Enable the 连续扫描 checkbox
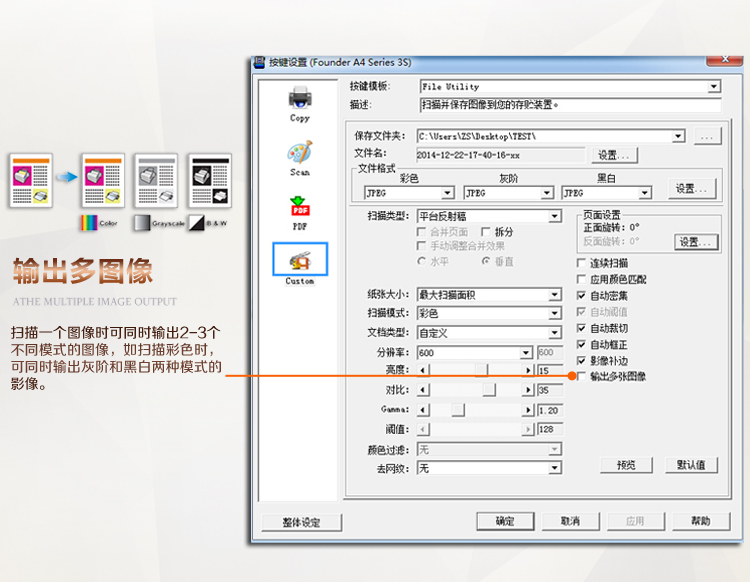This screenshot has height=582, width=750. coord(582,263)
